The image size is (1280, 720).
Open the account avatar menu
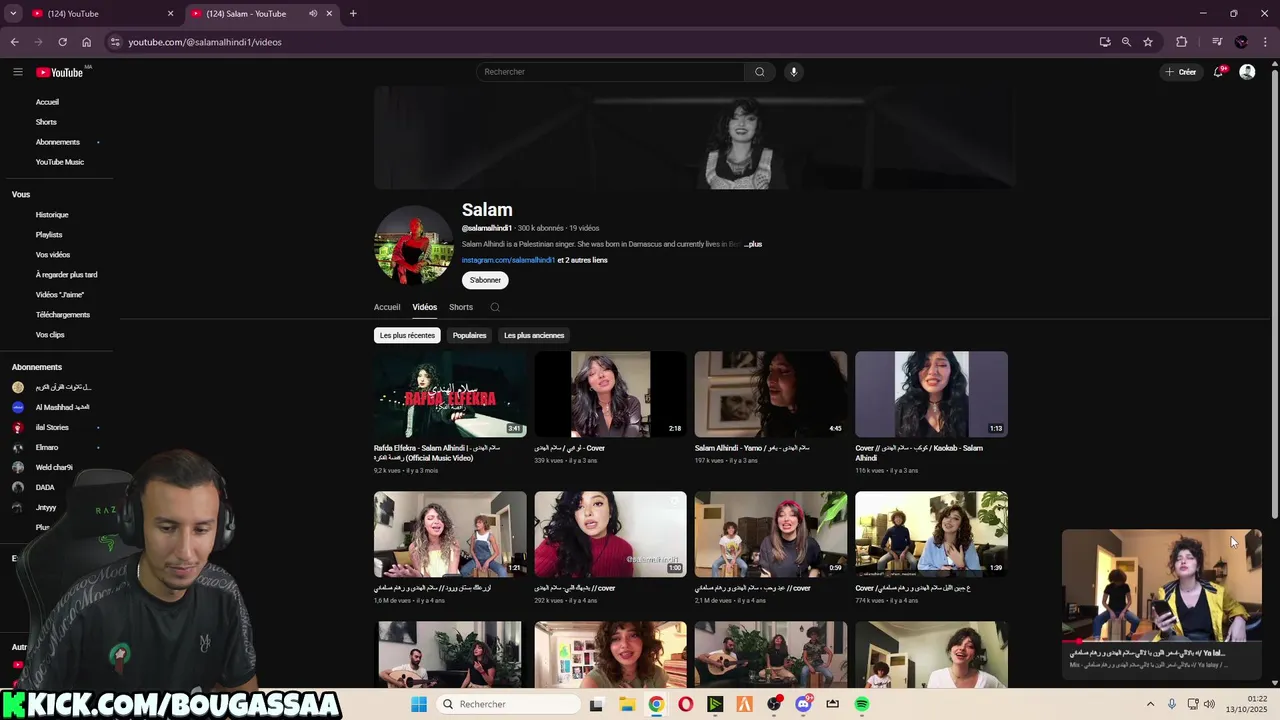pyautogui.click(x=1247, y=72)
